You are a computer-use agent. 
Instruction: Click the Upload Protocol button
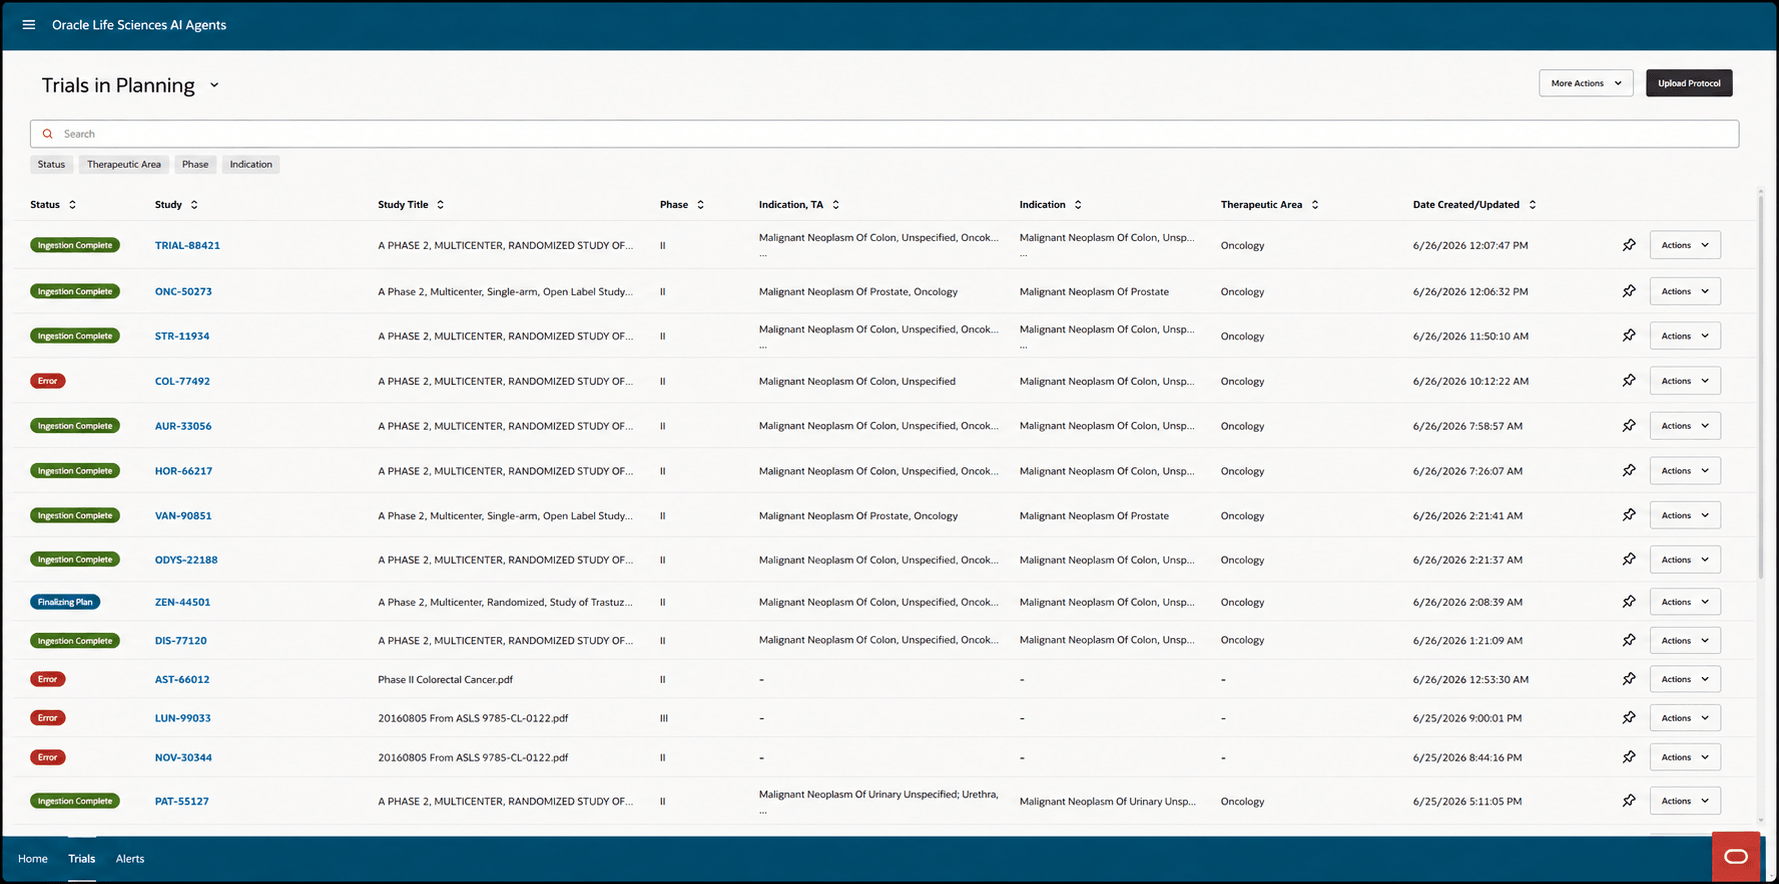(1689, 83)
